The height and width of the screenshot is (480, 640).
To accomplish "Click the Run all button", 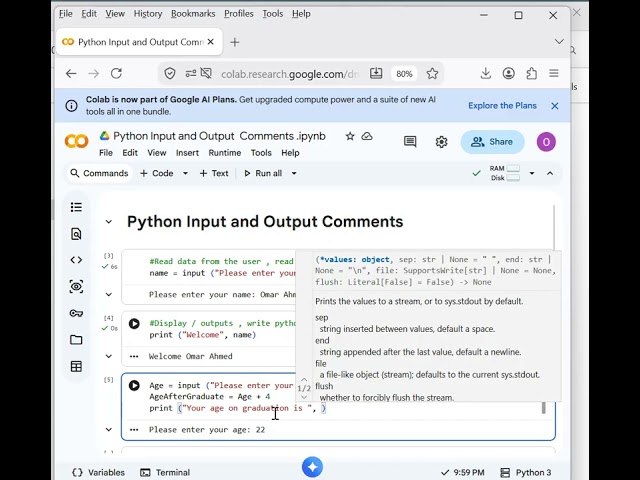I will [263, 173].
